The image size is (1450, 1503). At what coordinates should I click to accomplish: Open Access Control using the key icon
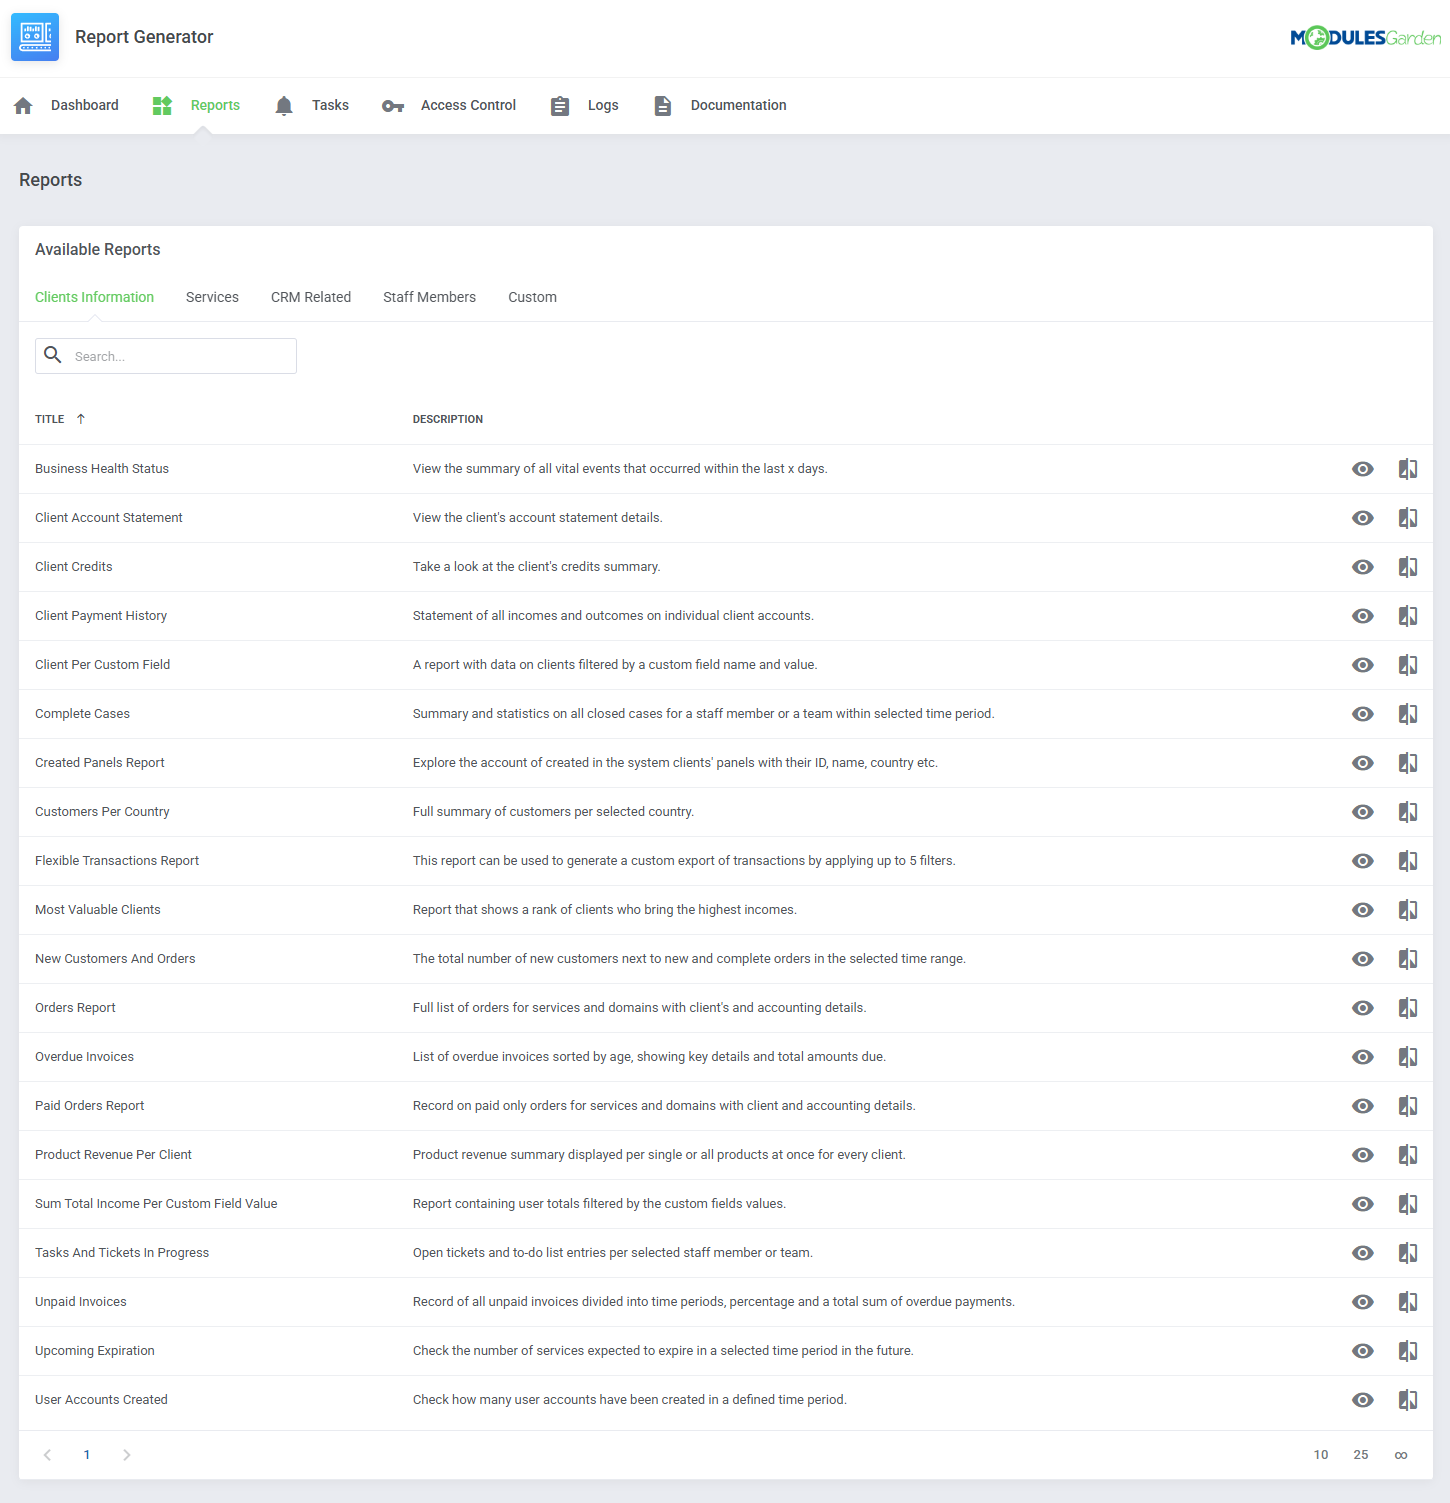393,105
